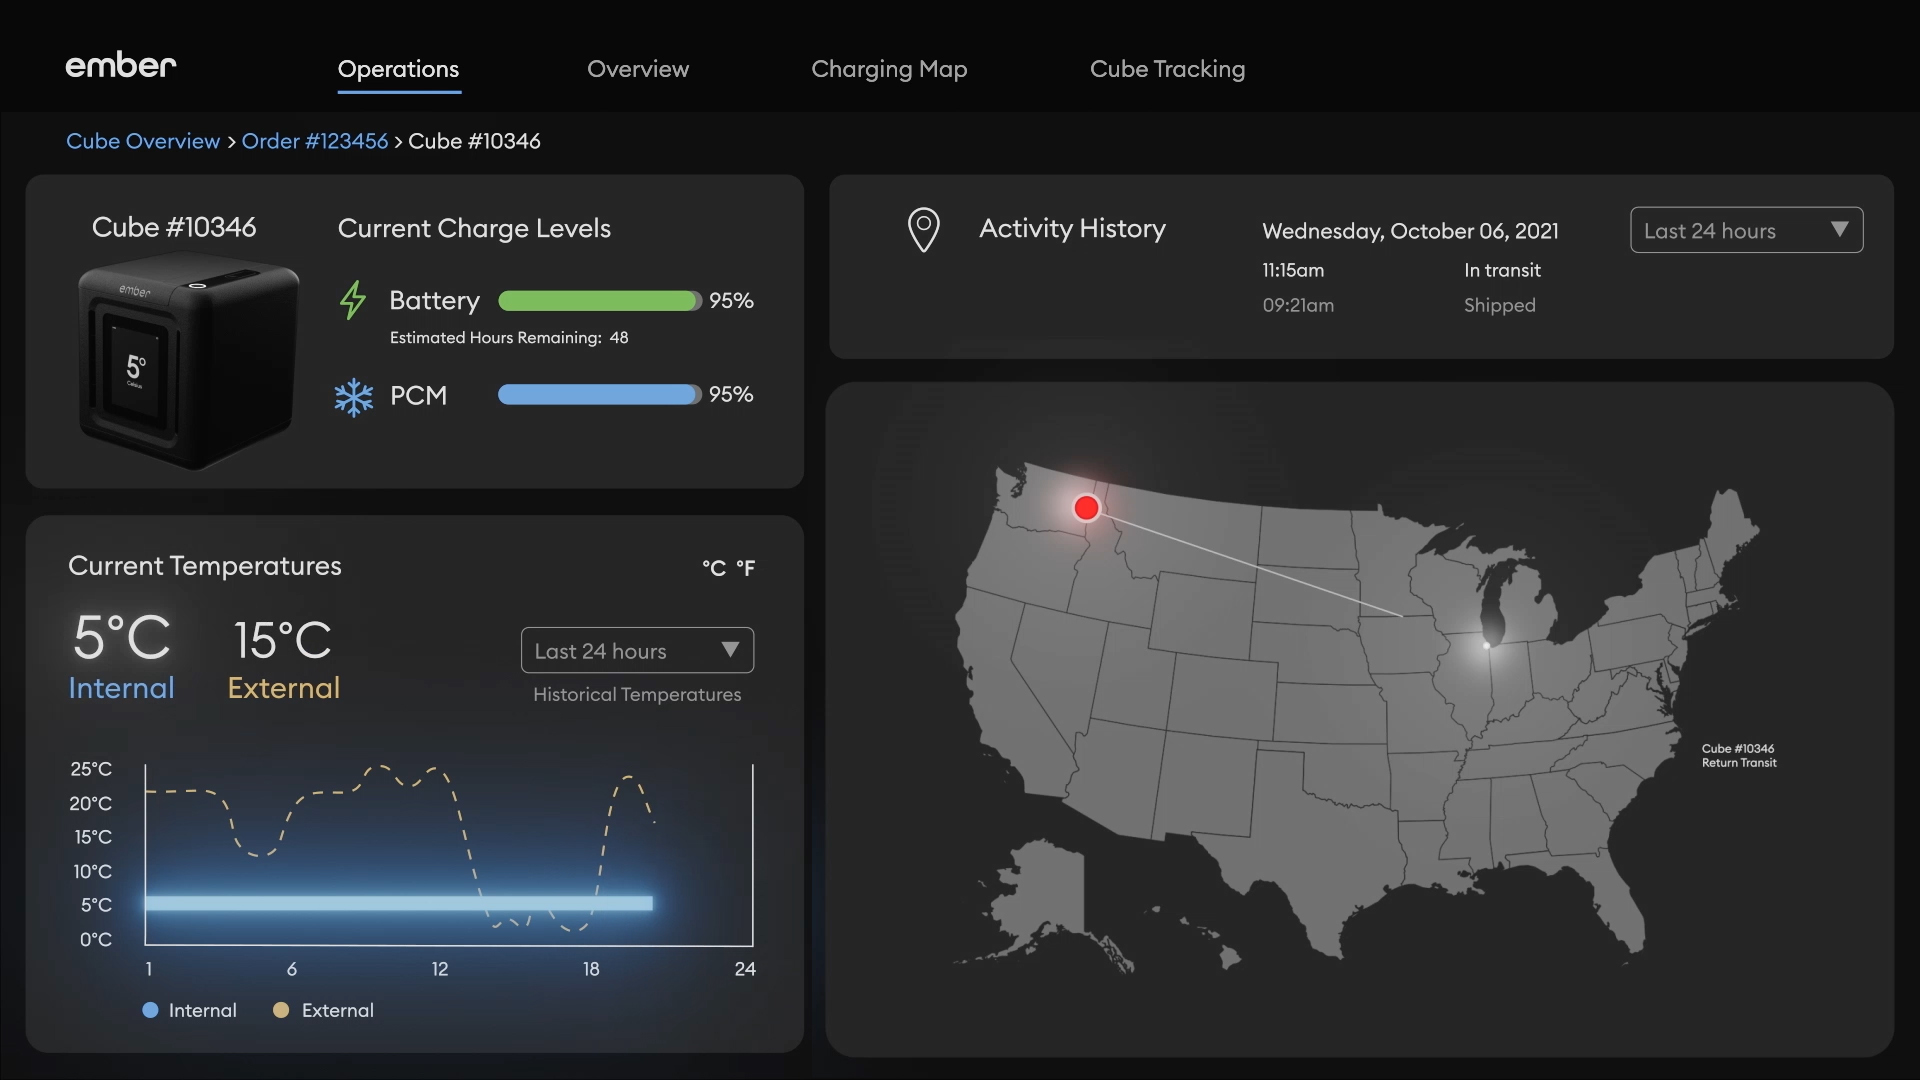Click the location pin icon in Activity History
The image size is (1920, 1080).
923,229
